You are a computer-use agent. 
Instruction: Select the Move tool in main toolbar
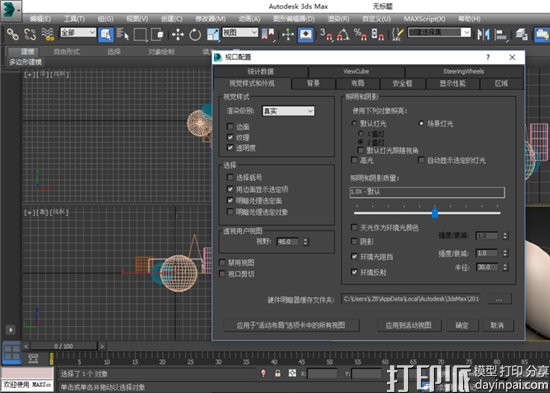[178, 34]
